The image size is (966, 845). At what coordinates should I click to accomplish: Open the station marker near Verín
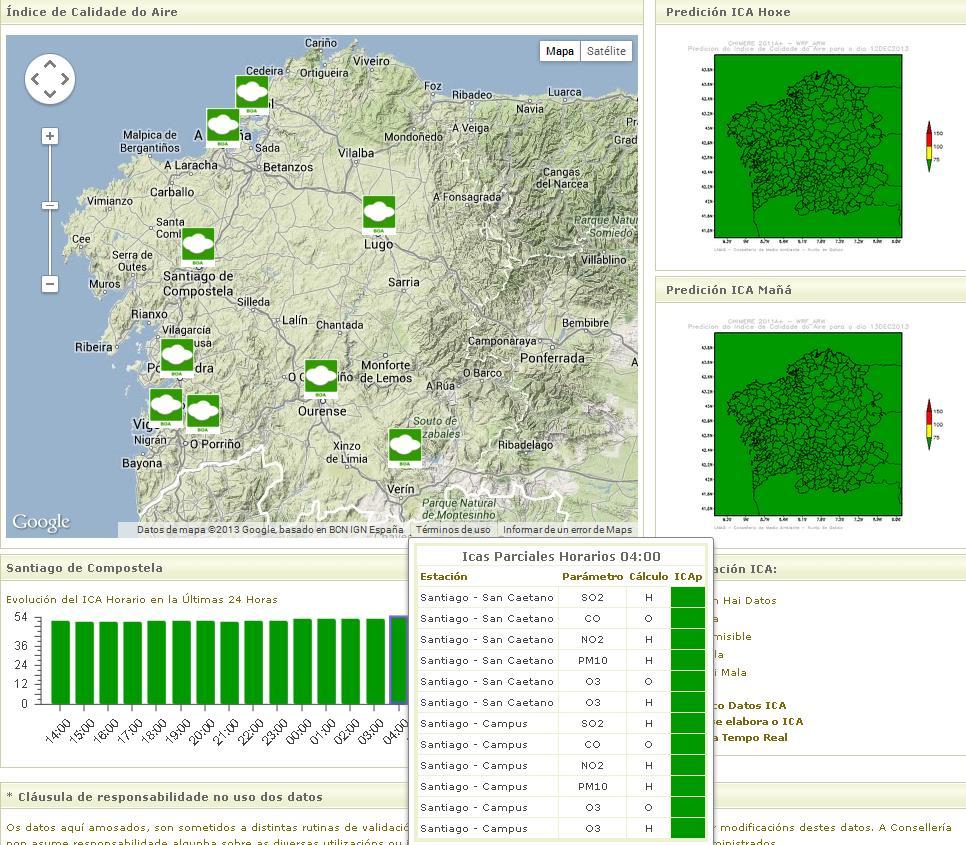405,448
